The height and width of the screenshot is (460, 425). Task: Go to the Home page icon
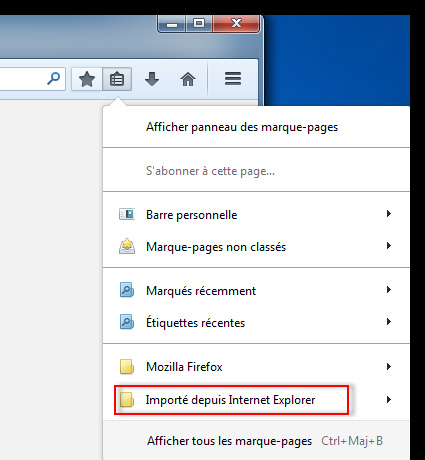pyautogui.click(x=188, y=79)
